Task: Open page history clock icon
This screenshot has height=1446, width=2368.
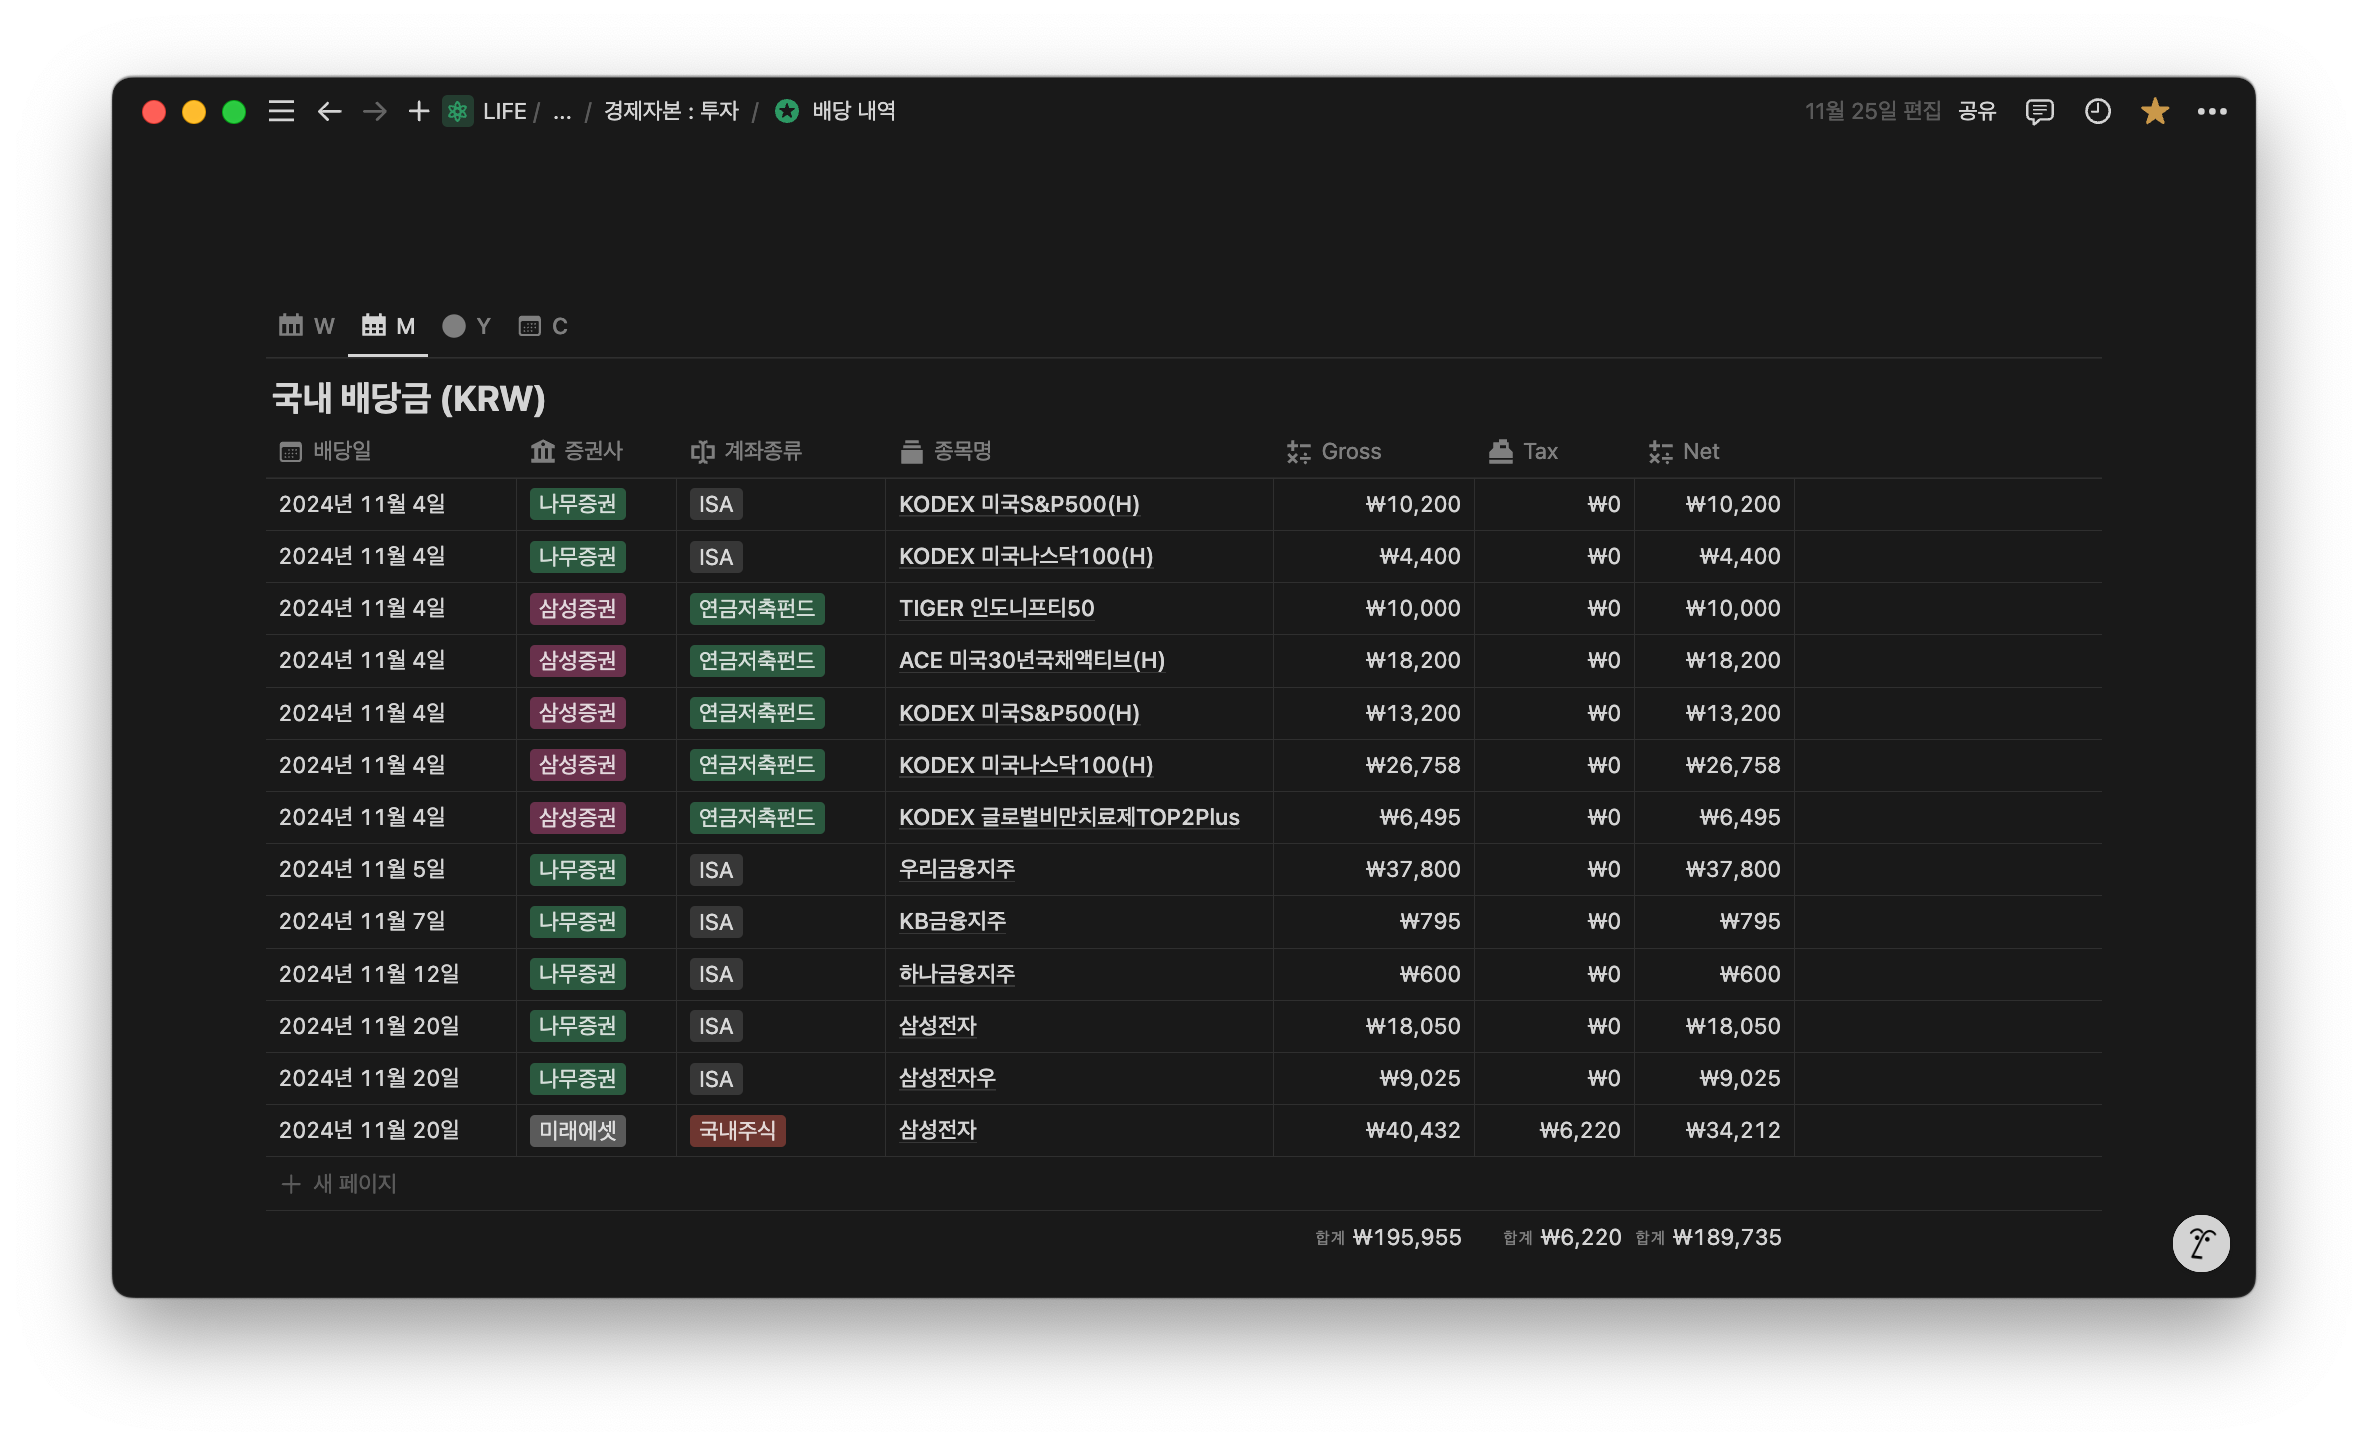Action: 2097,111
